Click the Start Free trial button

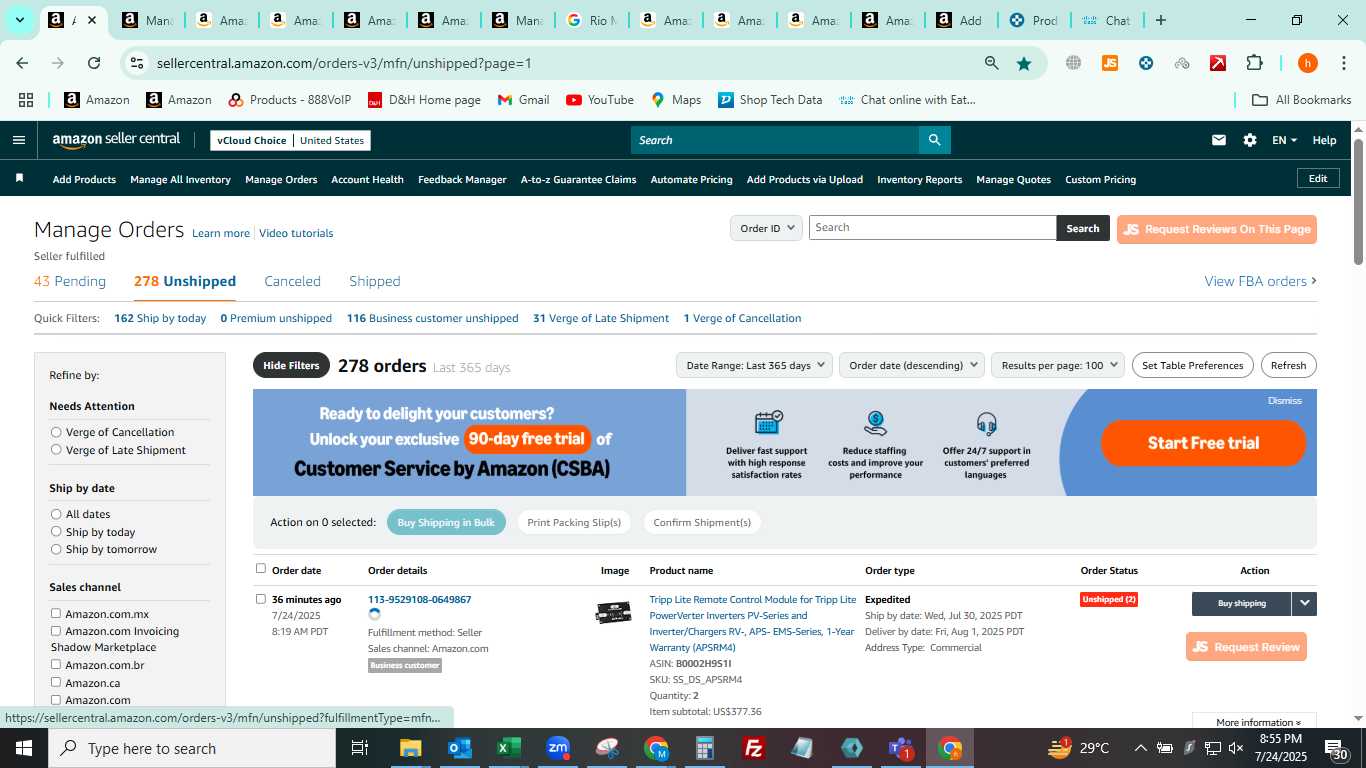pos(1203,443)
